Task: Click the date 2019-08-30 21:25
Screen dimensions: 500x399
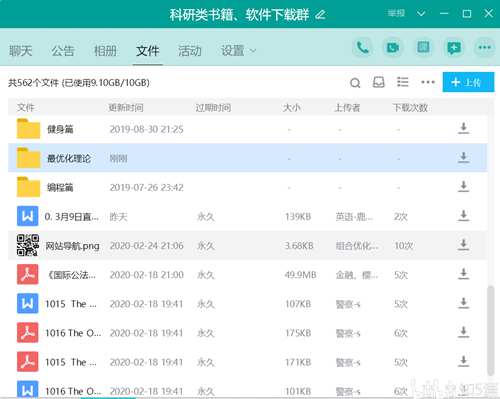Action: pos(147,129)
